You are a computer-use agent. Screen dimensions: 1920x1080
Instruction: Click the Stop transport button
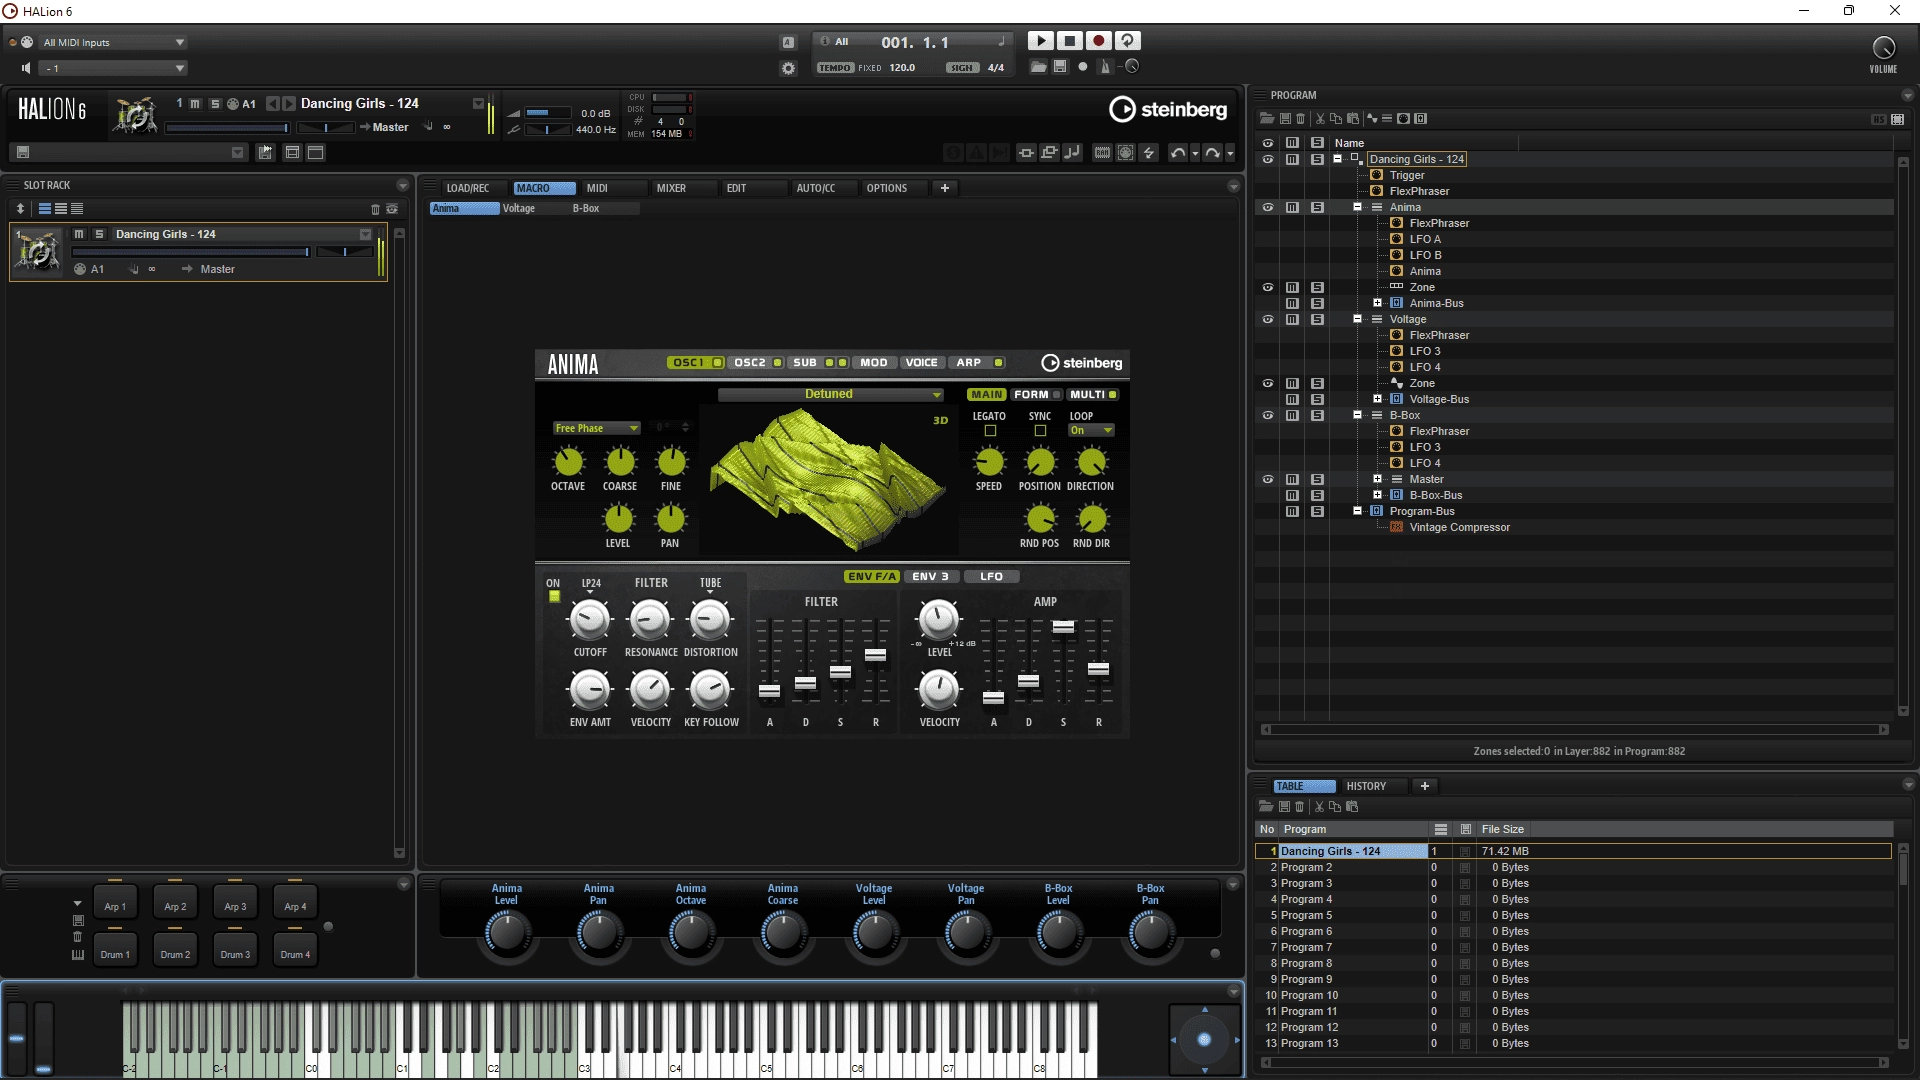click(1070, 41)
